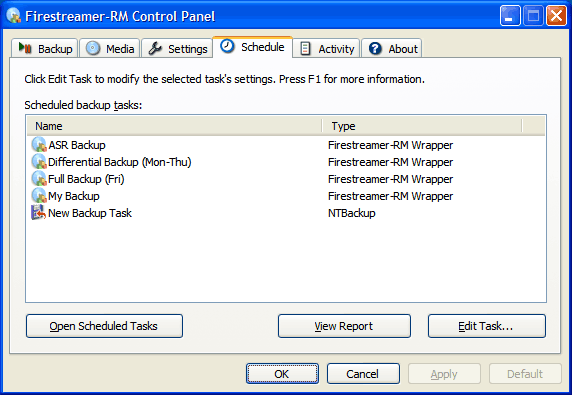572x395 pixels.
Task: Click the New Backup Task NTBackup icon
Action: point(39,213)
